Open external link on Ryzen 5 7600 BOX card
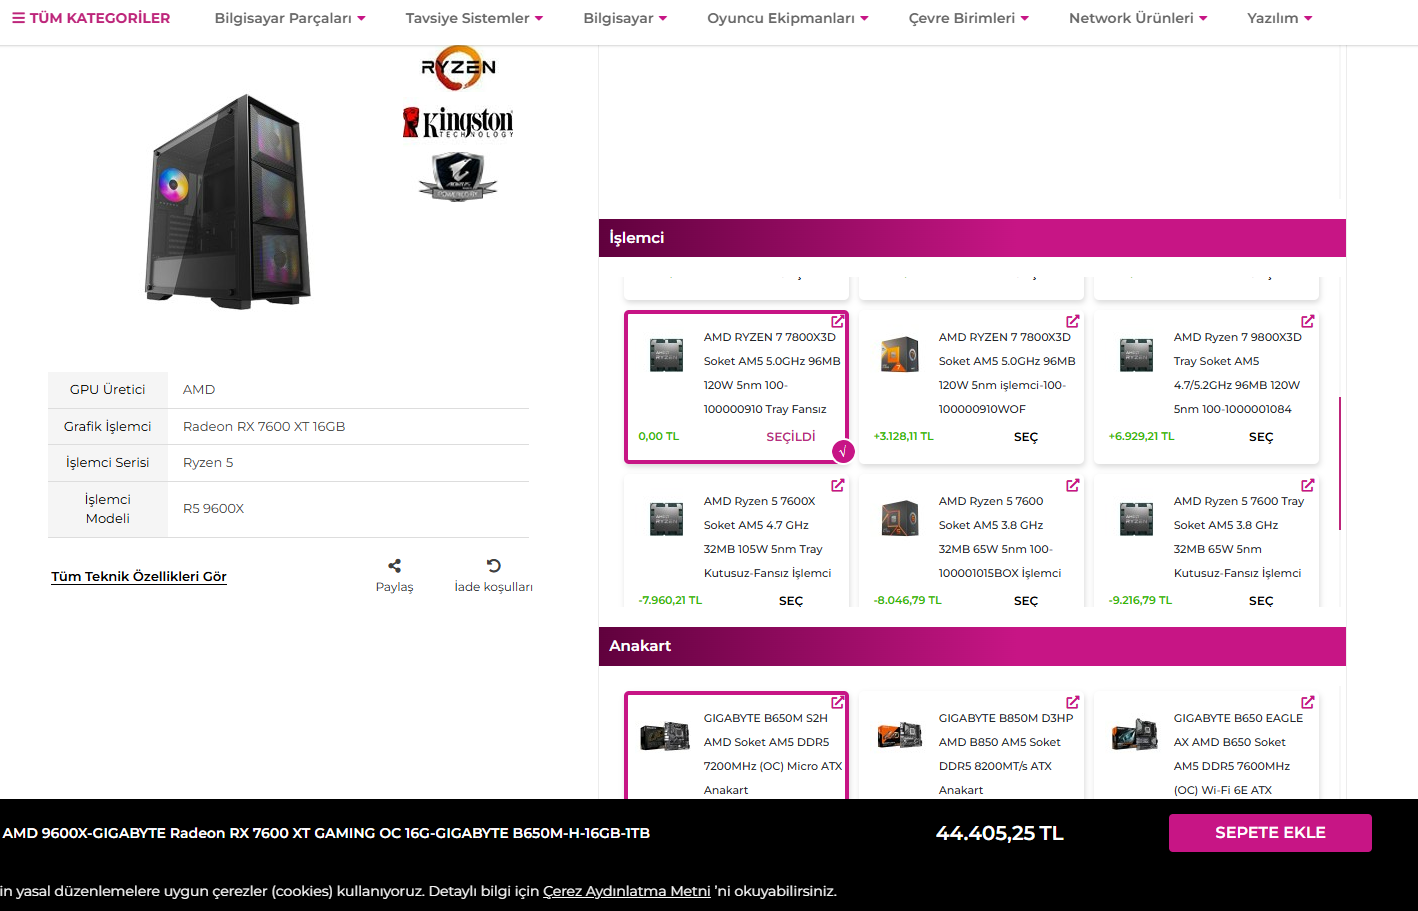Image resolution: width=1418 pixels, height=911 pixels. click(x=1073, y=485)
